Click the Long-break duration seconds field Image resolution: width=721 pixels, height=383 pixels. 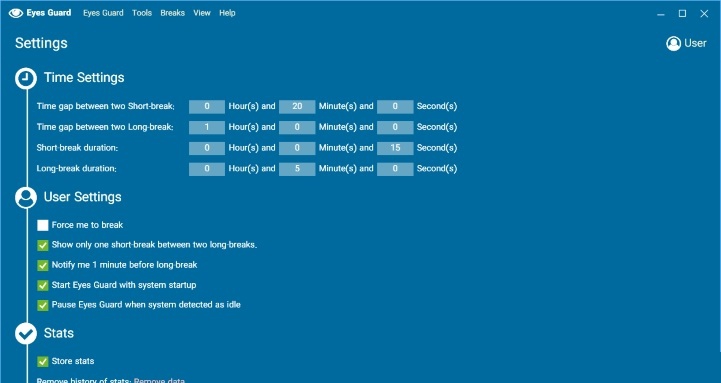click(395, 169)
